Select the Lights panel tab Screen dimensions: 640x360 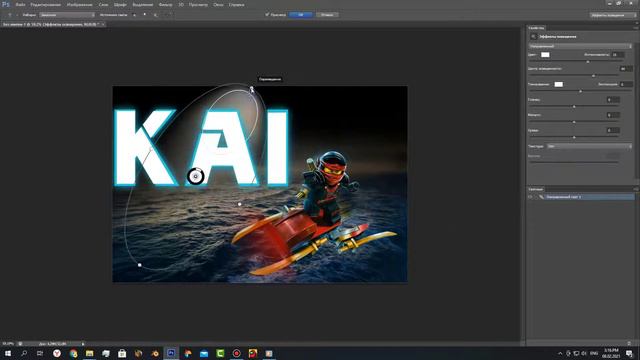click(x=536, y=189)
